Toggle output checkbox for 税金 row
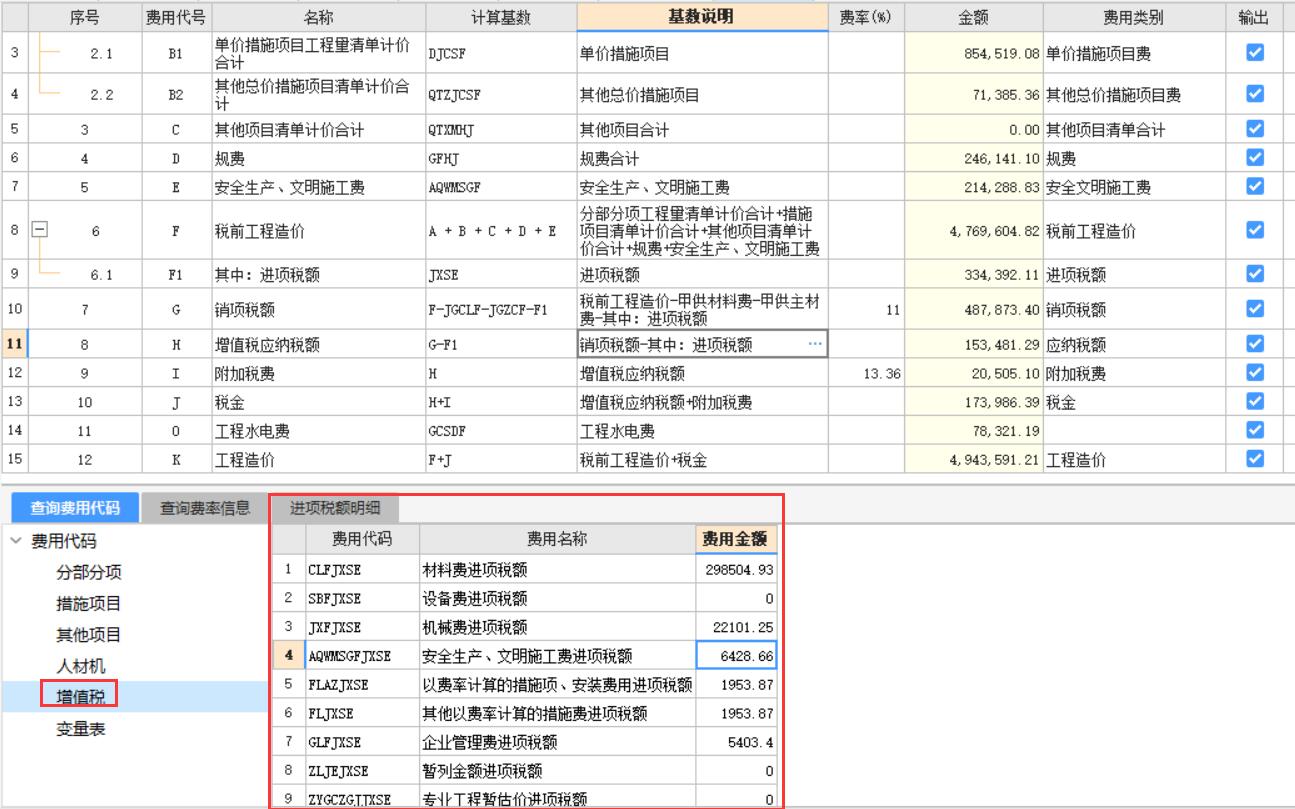 tap(1255, 401)
